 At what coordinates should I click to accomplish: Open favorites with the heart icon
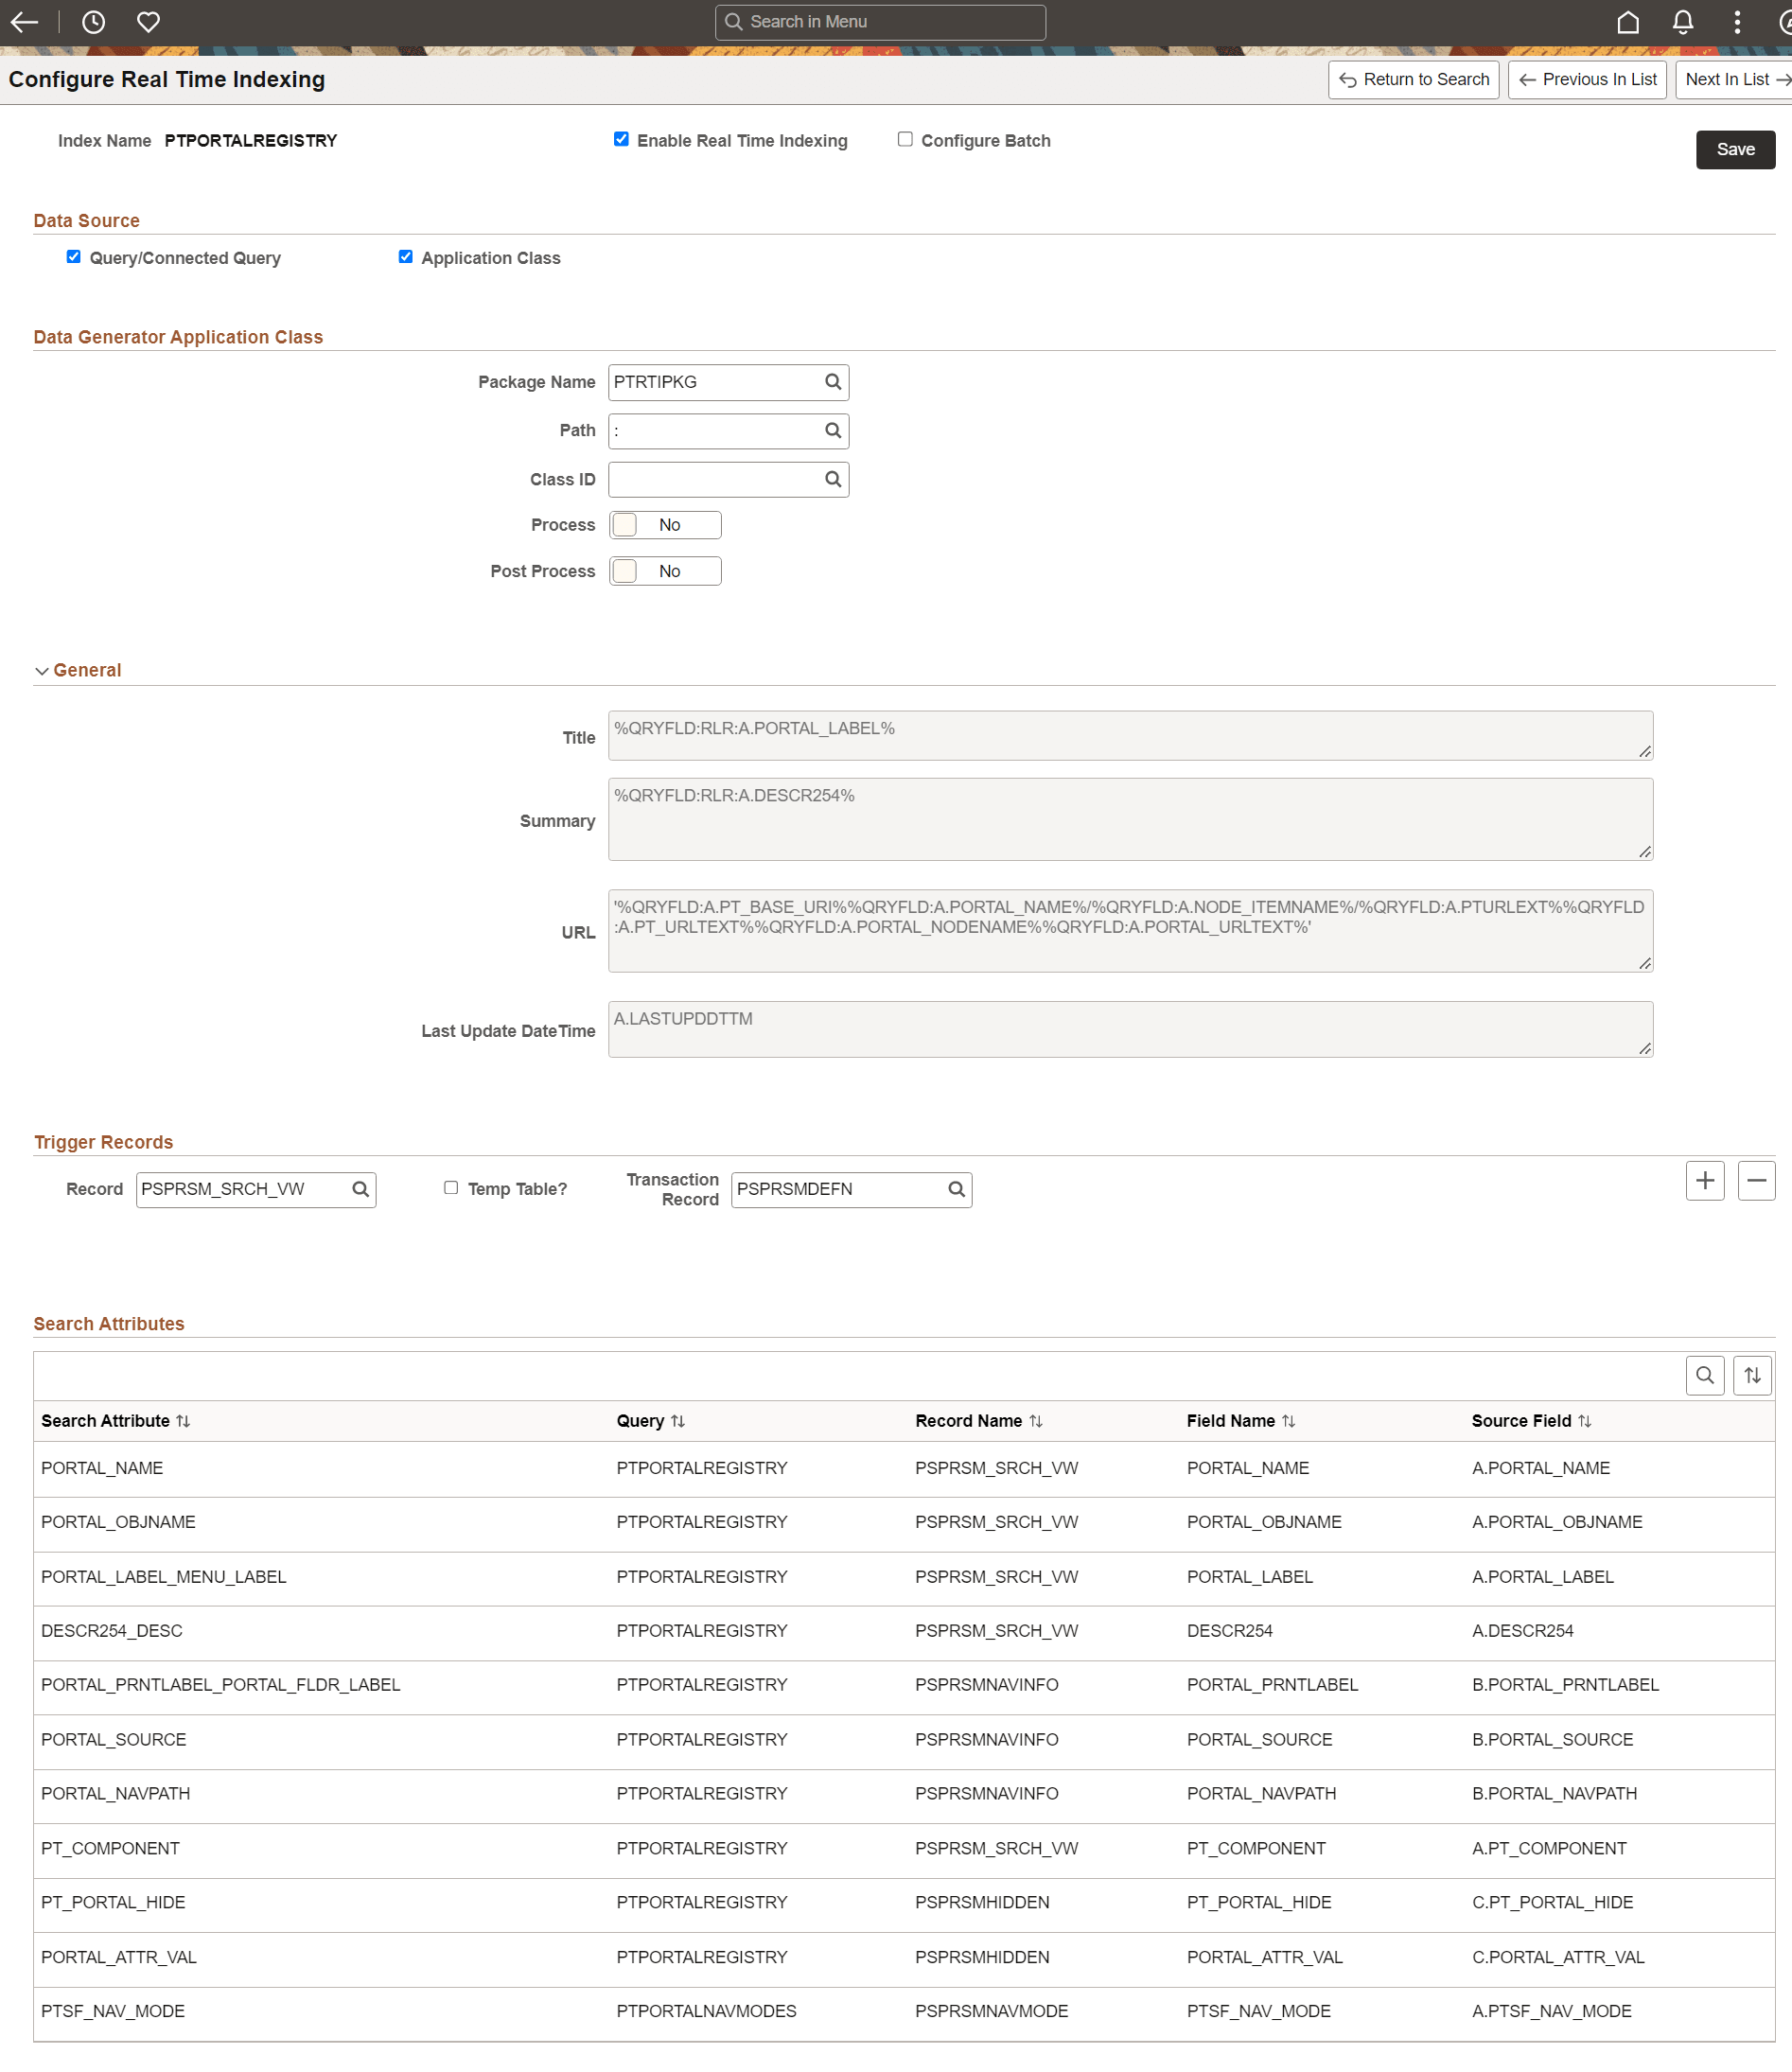147,21
